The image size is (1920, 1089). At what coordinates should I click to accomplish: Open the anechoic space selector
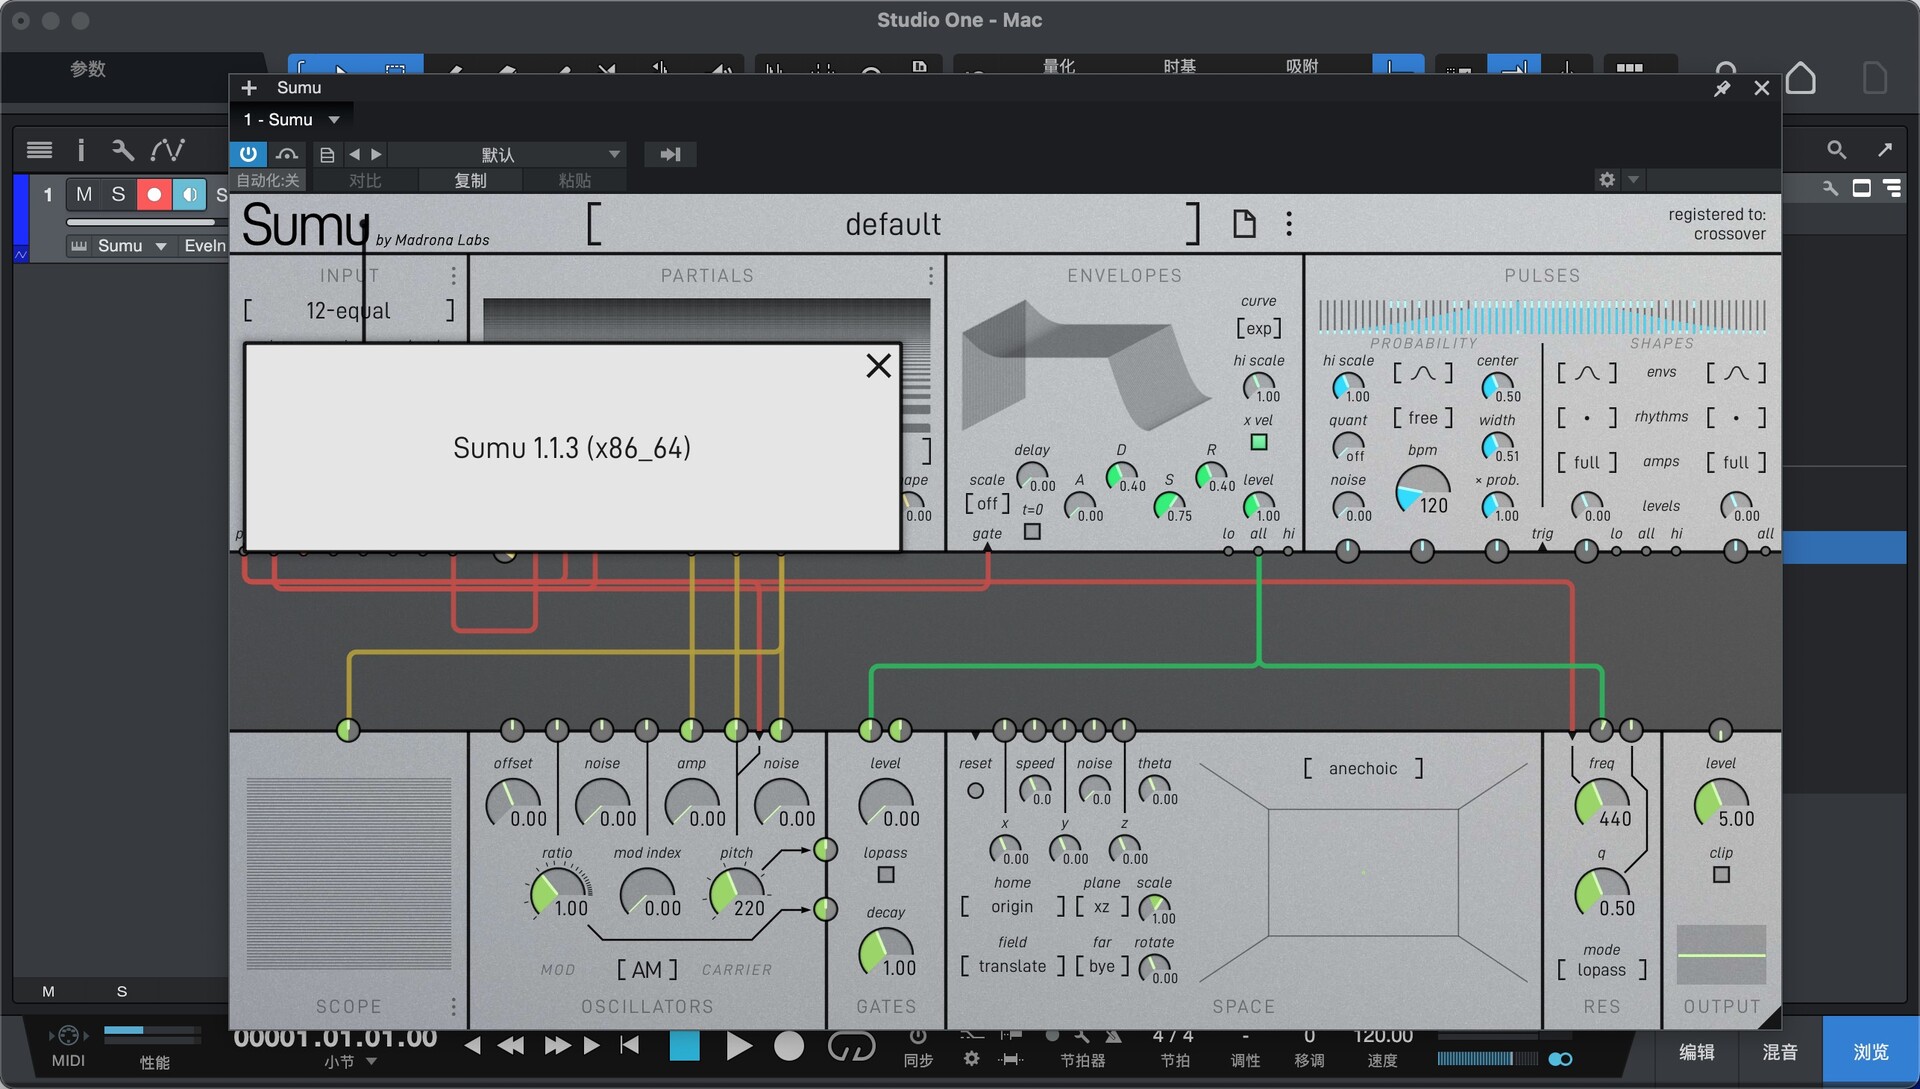(1362, 768)
